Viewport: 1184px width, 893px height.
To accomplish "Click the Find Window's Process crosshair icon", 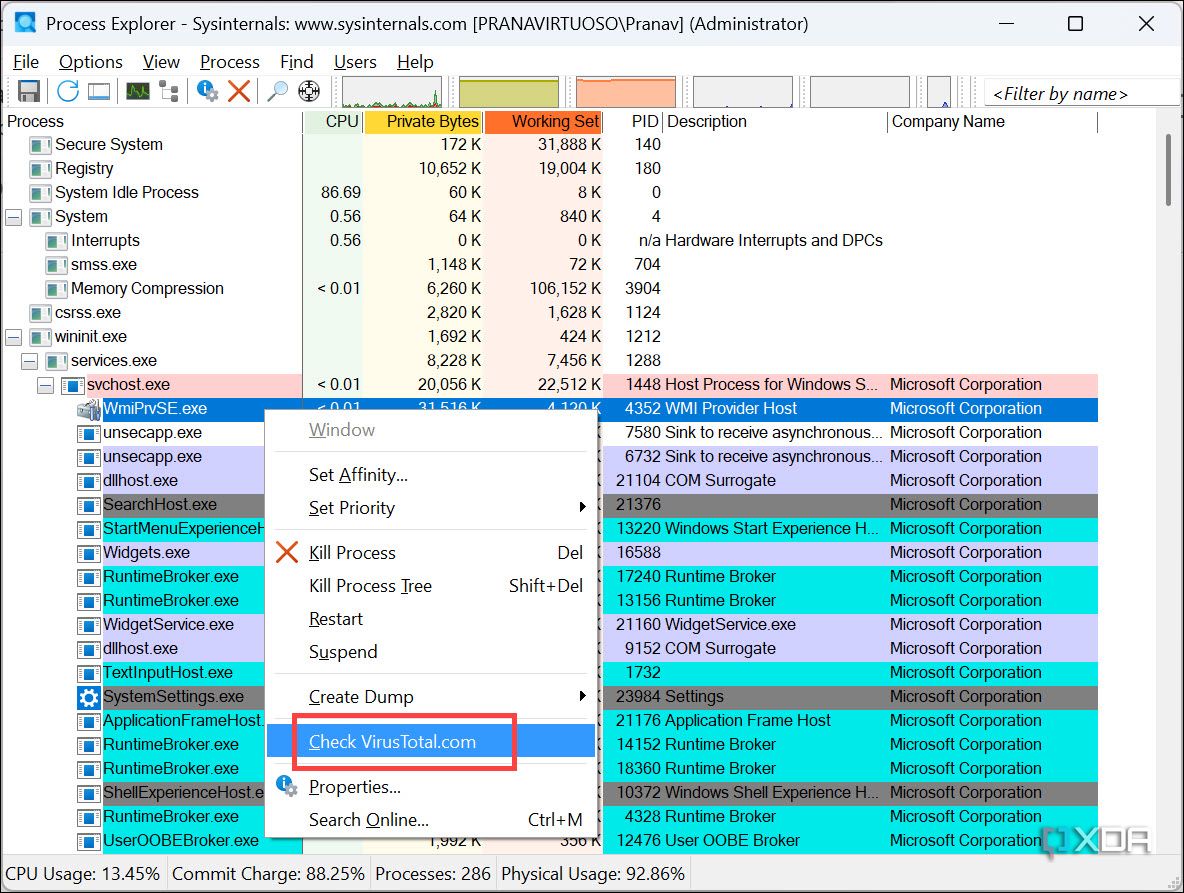I will [309, 91].
